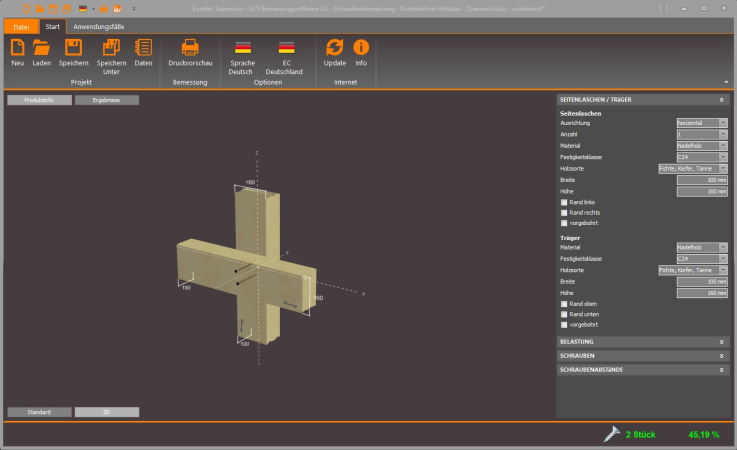Enable the Rand links checkbox
Image resolution: width=737 pixels, height=450 pixels.
565,202
